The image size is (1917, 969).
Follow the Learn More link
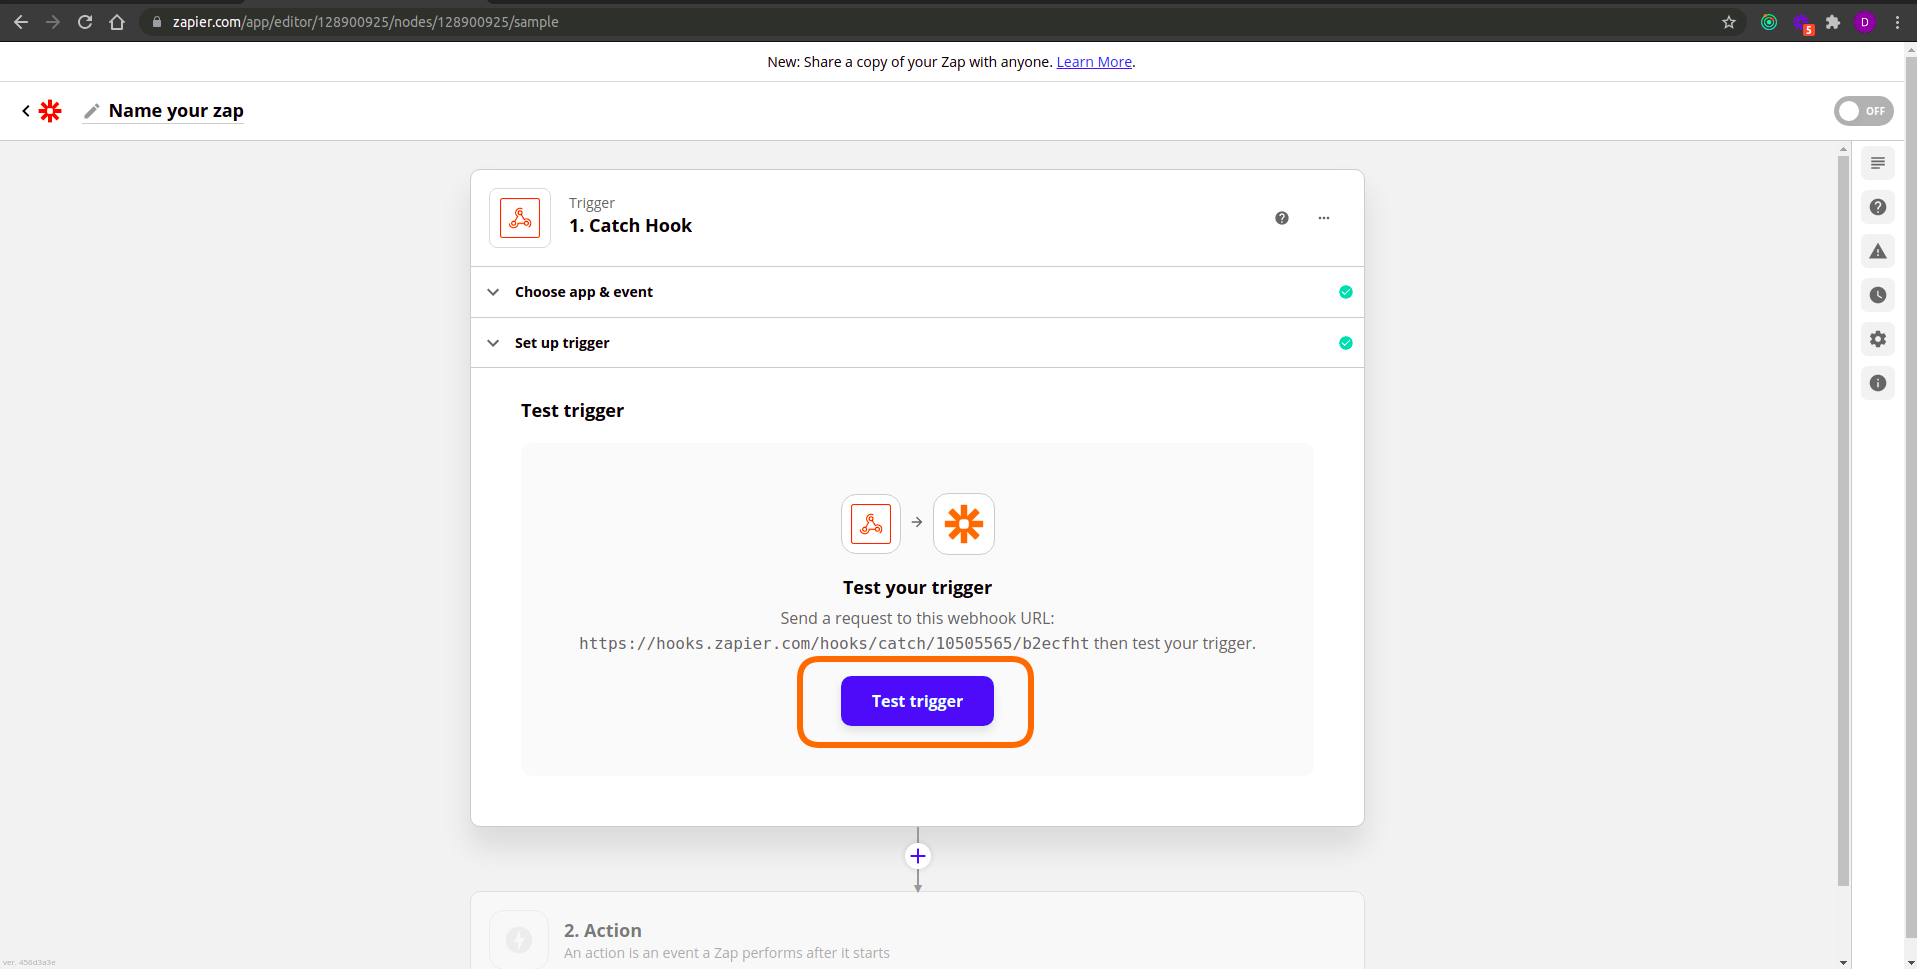(1094, 62)
